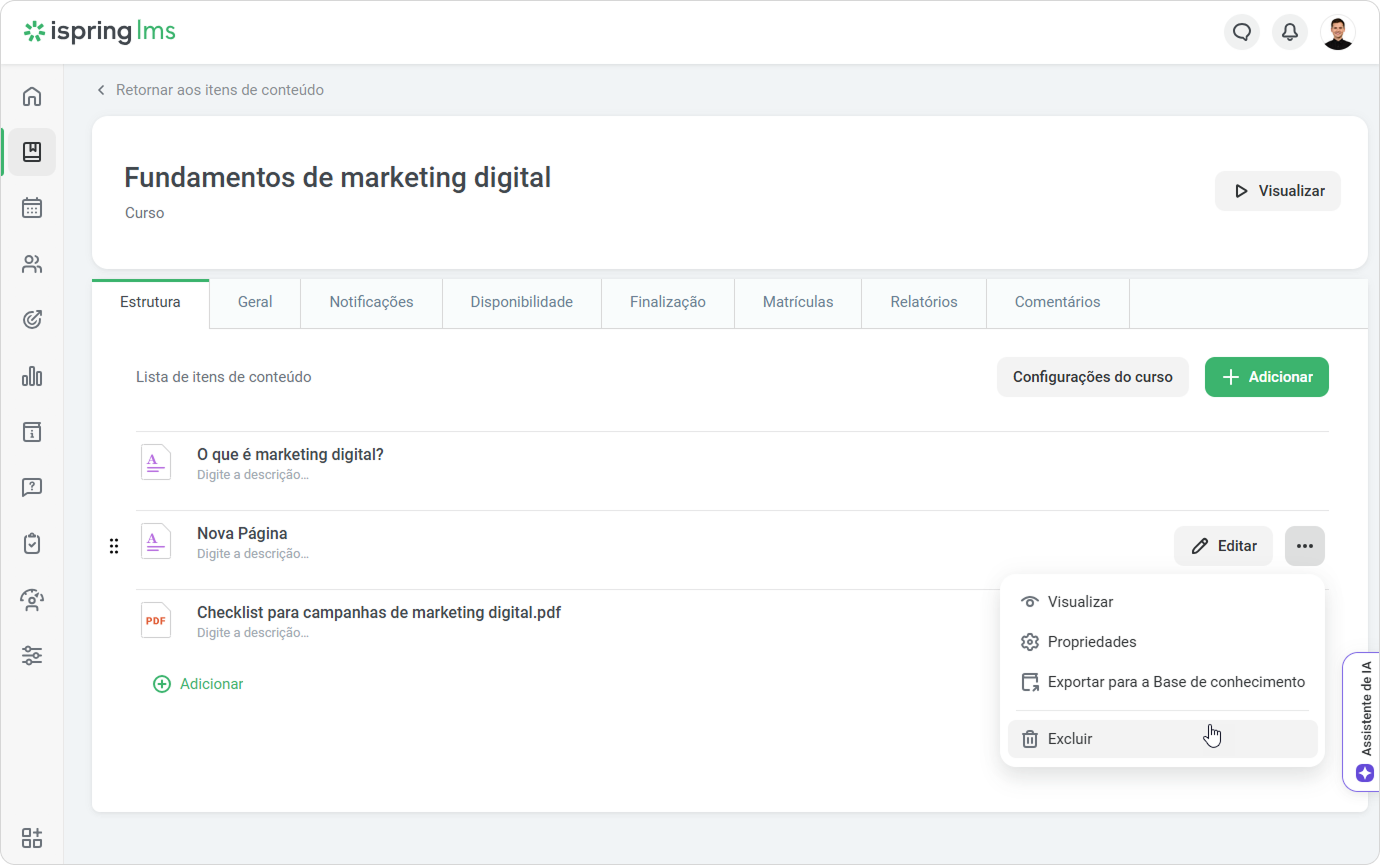This screenshot has height=865, width=1380.
Task: Click Configurações do curso button
Action: [1093, 377]
